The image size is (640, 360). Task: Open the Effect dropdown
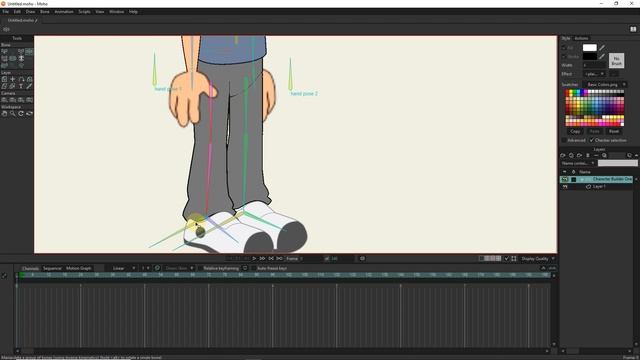click(x=595, y=74)
